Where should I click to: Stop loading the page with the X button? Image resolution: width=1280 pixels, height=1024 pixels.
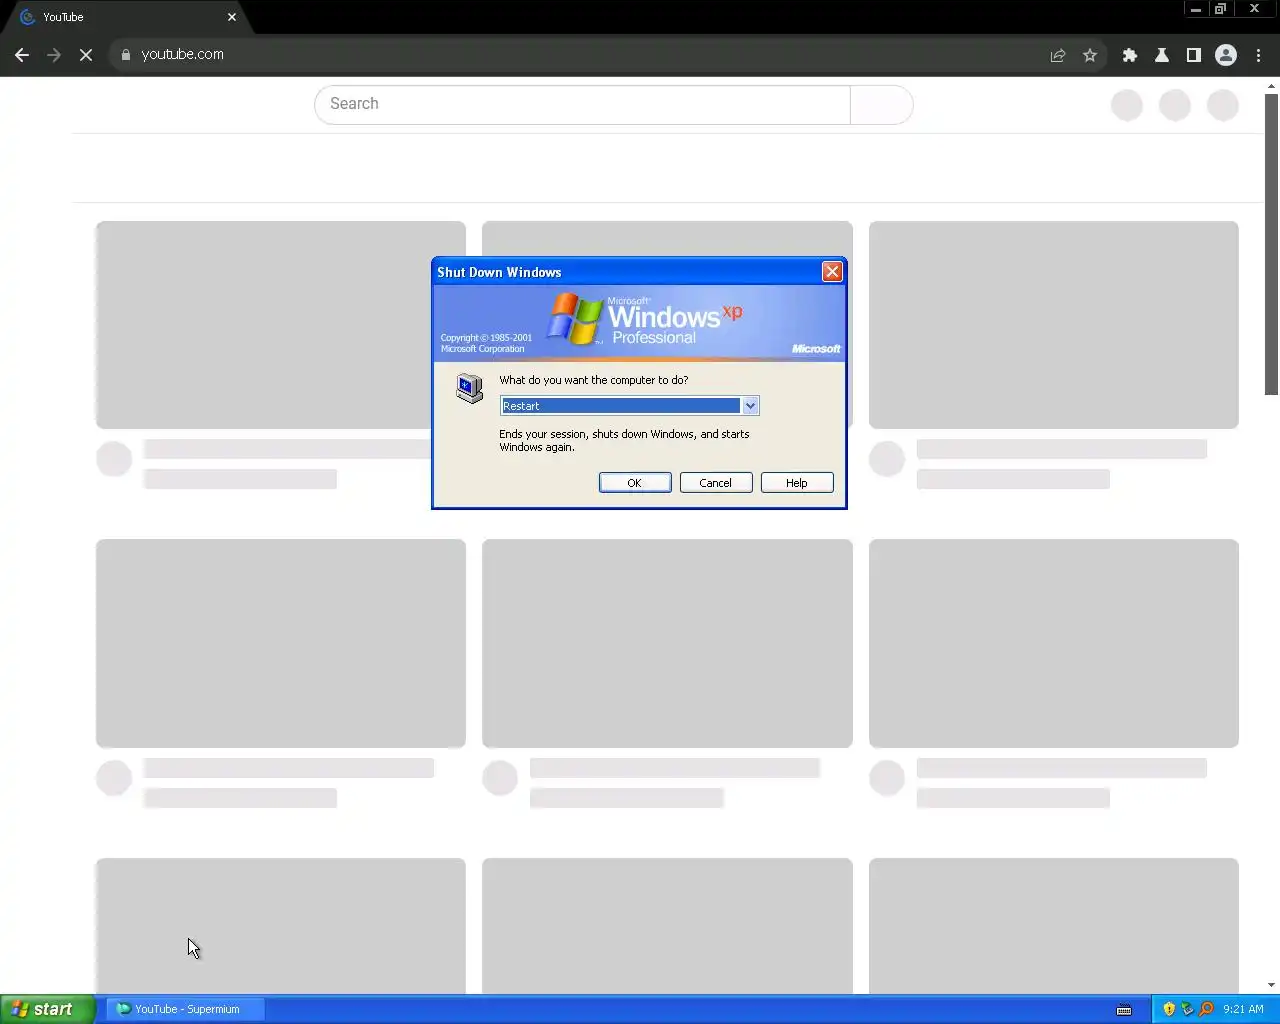coord(86,55)
